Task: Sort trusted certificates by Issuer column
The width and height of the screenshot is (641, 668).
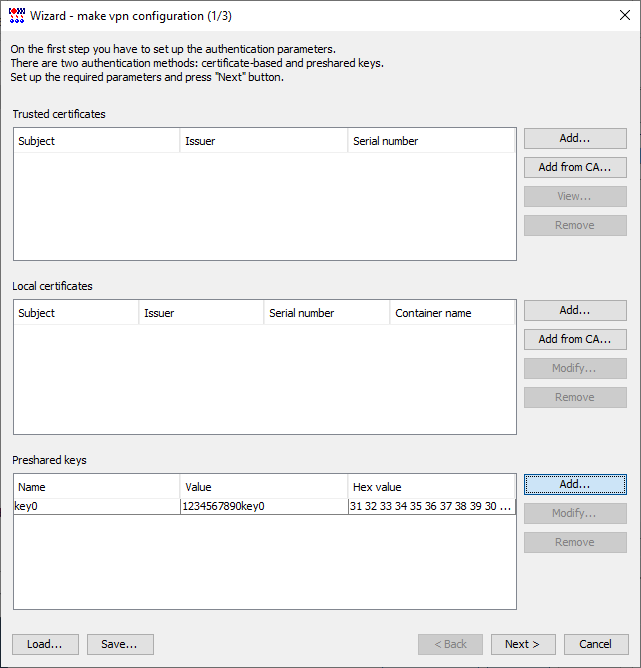Action: pos(264,141)
